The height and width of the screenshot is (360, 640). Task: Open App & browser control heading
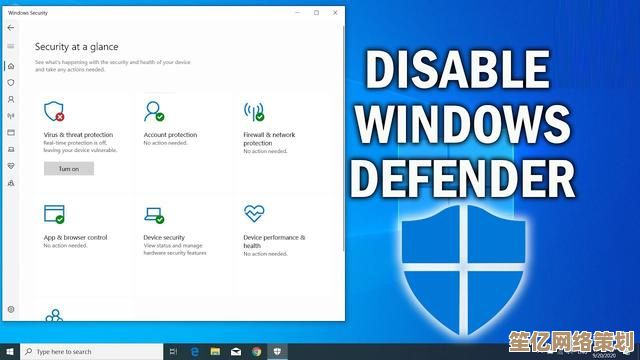point(75,238)
